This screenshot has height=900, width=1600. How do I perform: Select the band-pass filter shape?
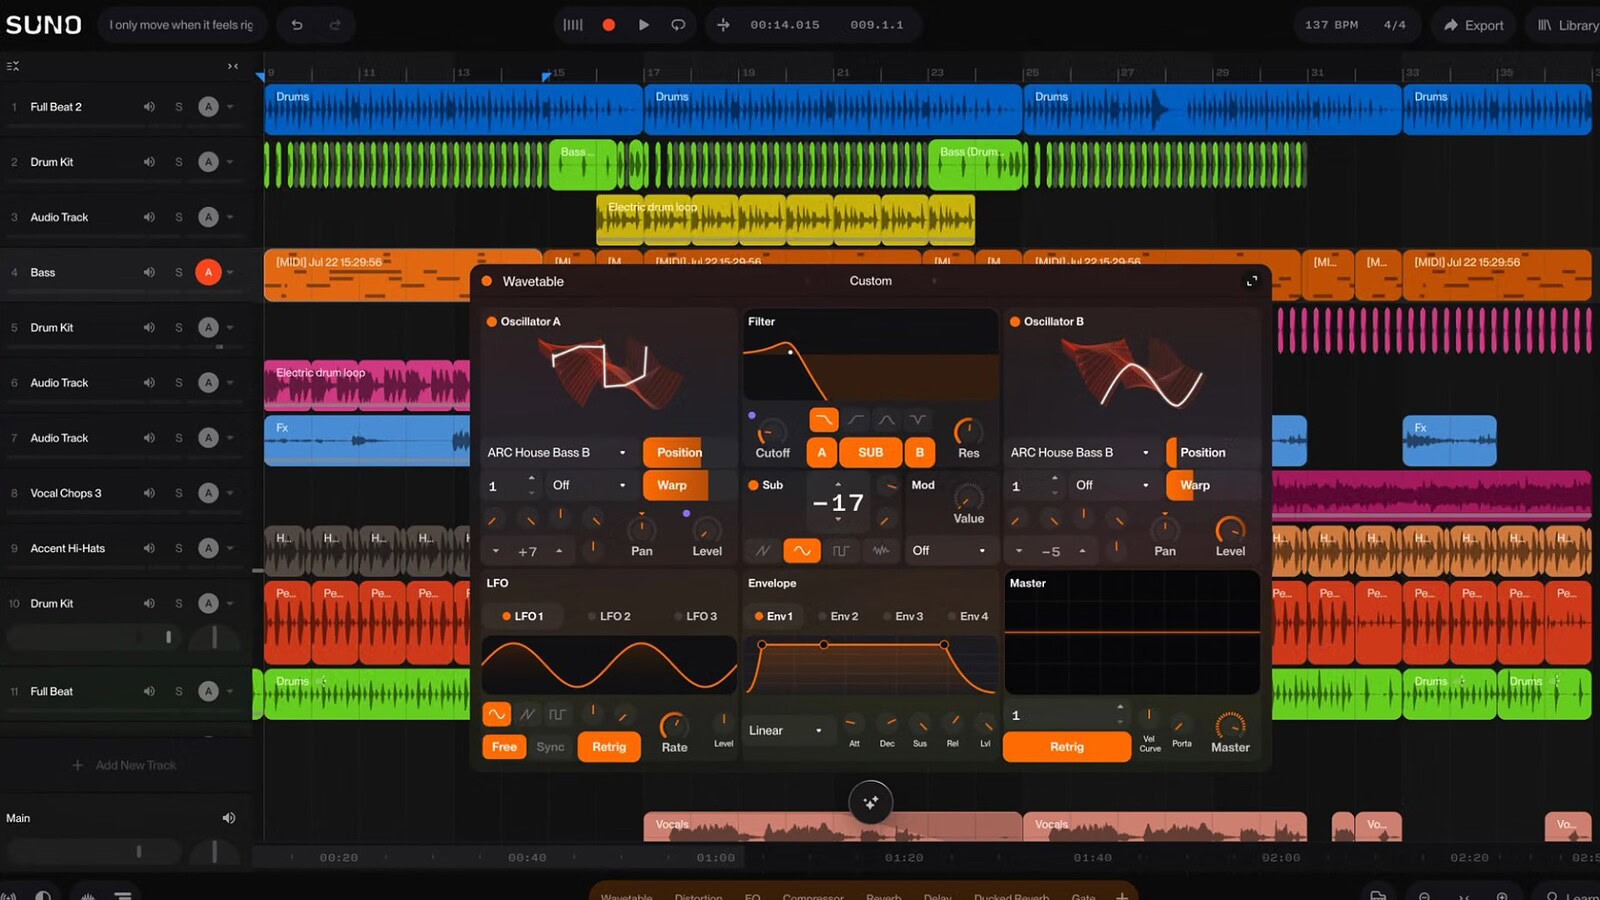point(886,419)
